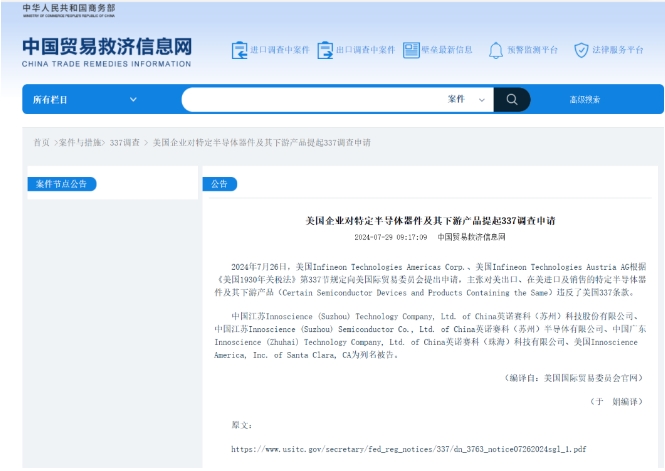Screen dimensions: 665x471
Task: Open 案件与措施 breadcrumb link
Action: coord(80,143)
